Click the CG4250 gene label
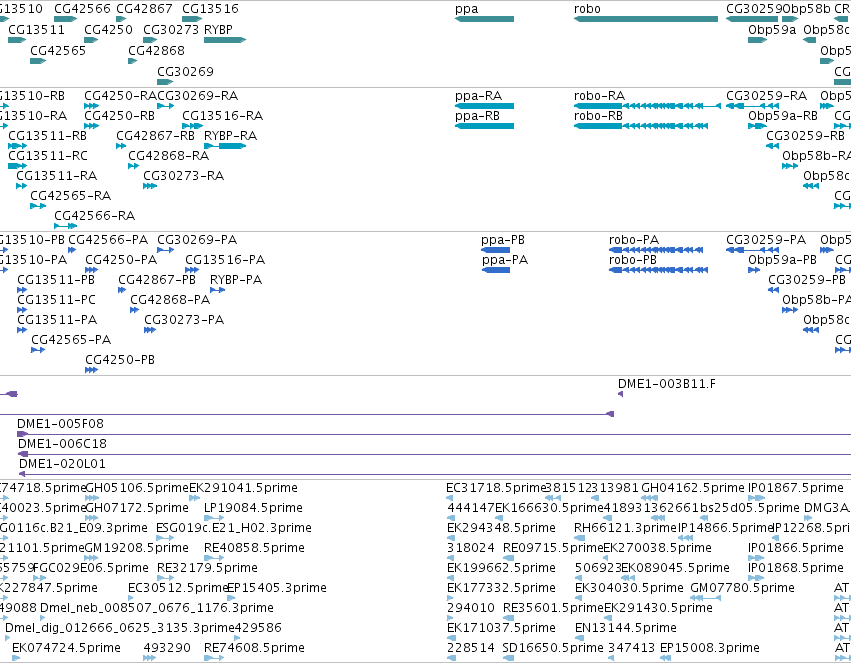Viewport: 851px width, 663px height. [x=109, y=29]
